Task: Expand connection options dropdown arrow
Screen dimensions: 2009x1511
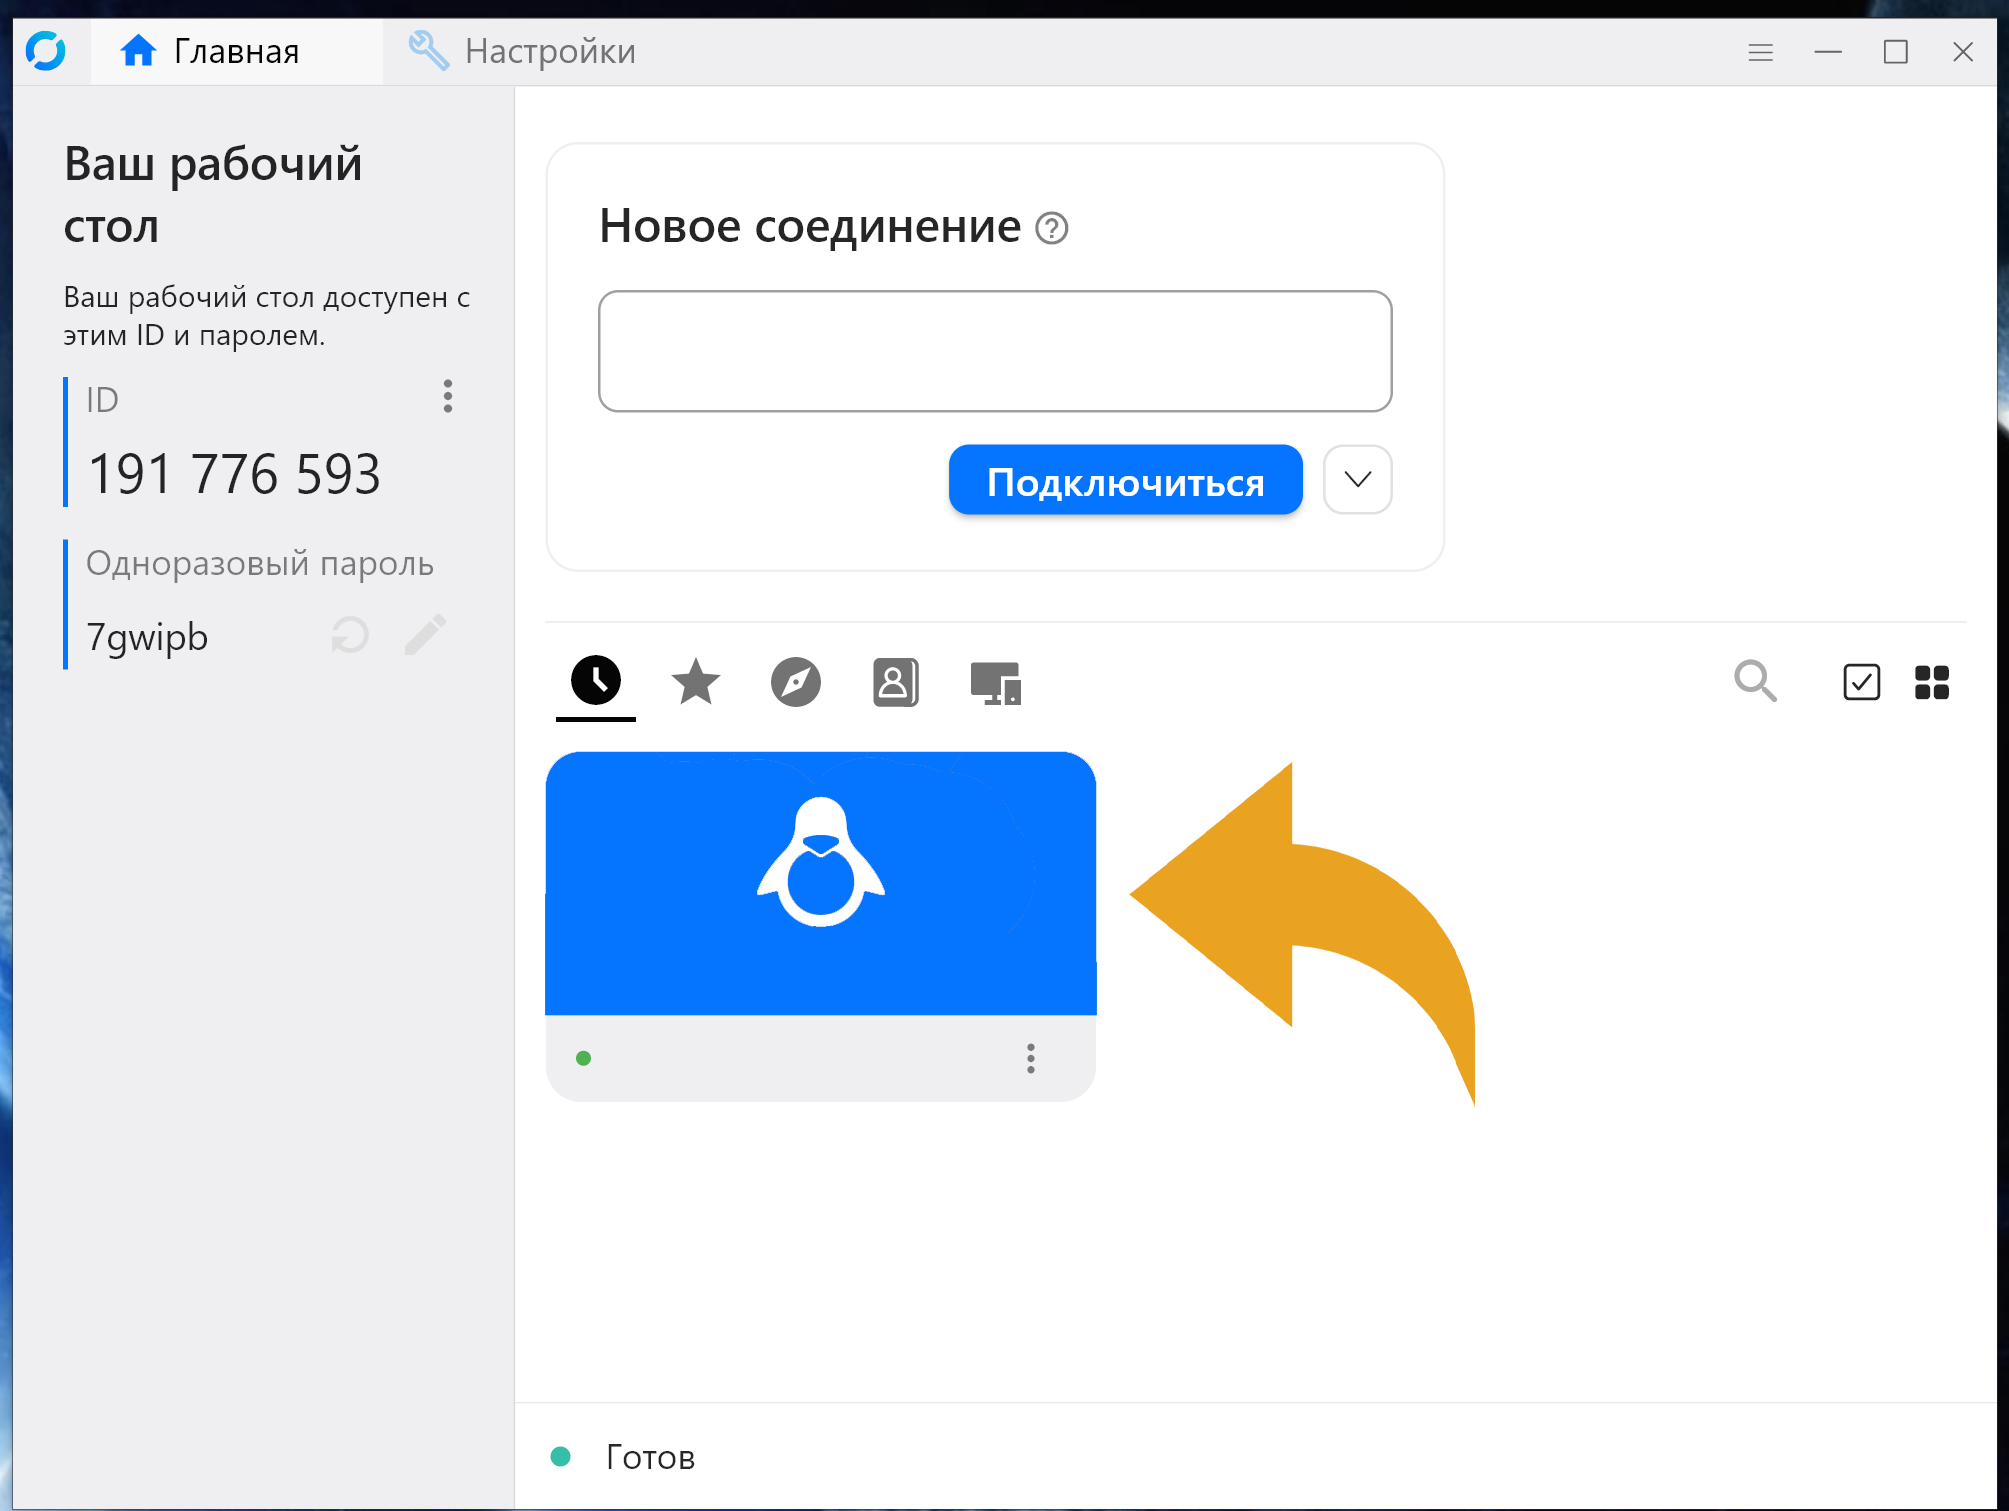Action: click(x=1357, y=480)
